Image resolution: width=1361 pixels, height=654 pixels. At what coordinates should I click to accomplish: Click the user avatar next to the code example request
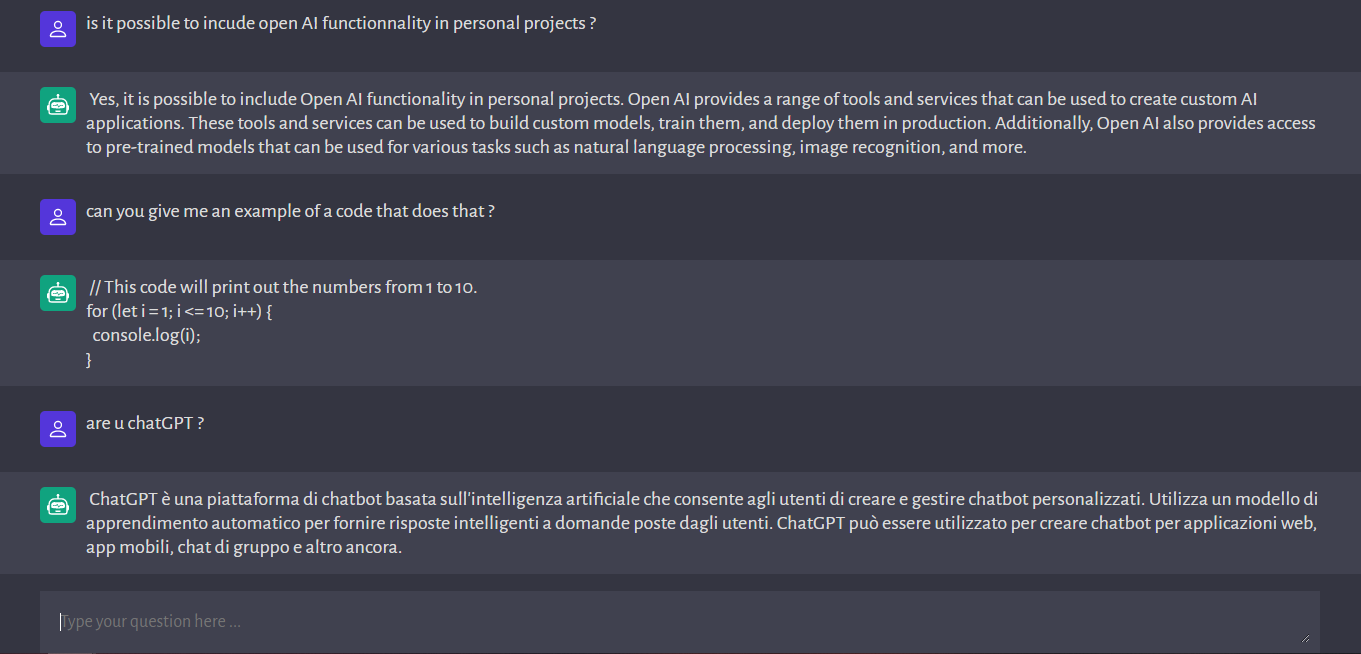tap(58, 217)
